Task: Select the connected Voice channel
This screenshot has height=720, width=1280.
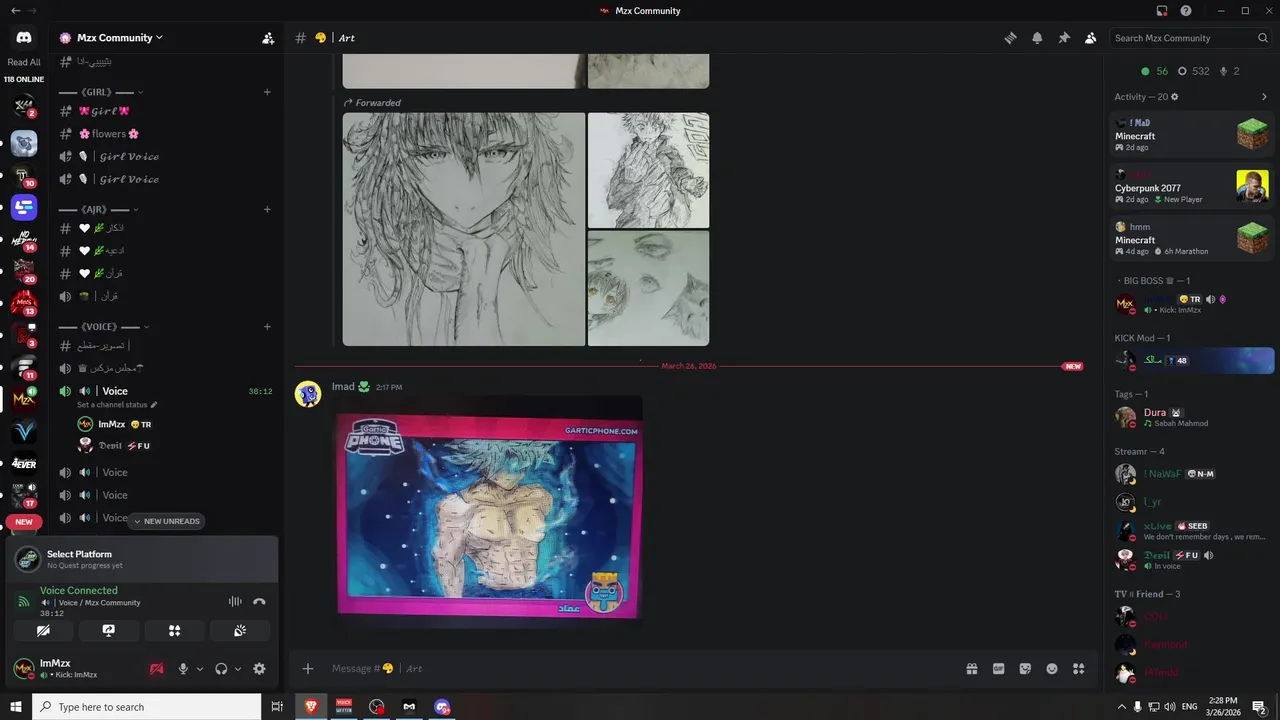Action: point(165,391)
